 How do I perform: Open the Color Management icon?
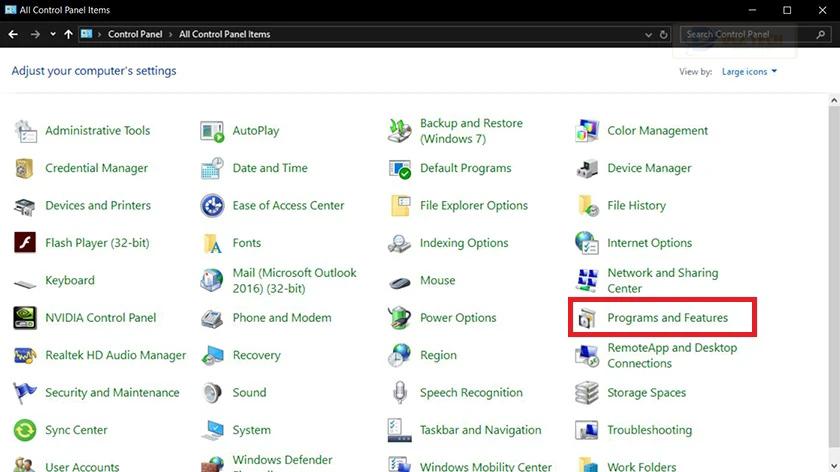point(587,131)
